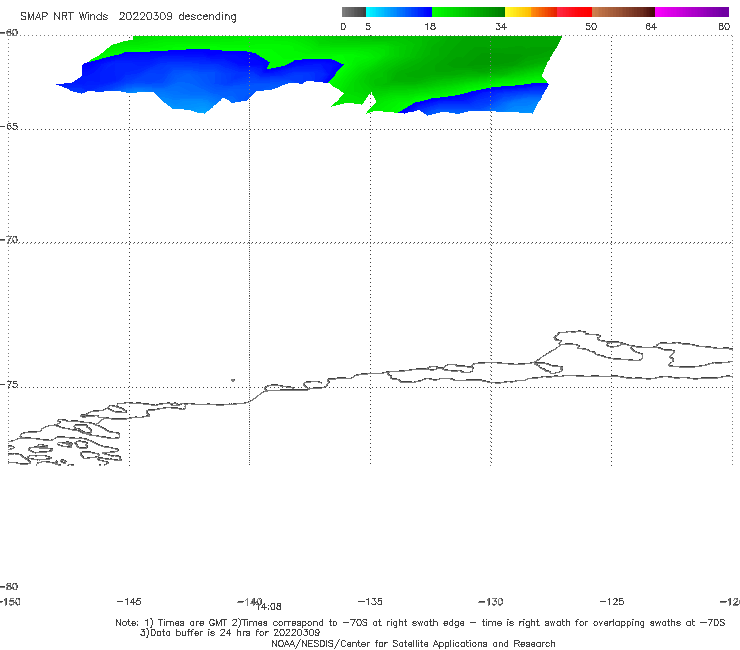
Task: Click the swath time label '14:08'
Action: point(270,607)
